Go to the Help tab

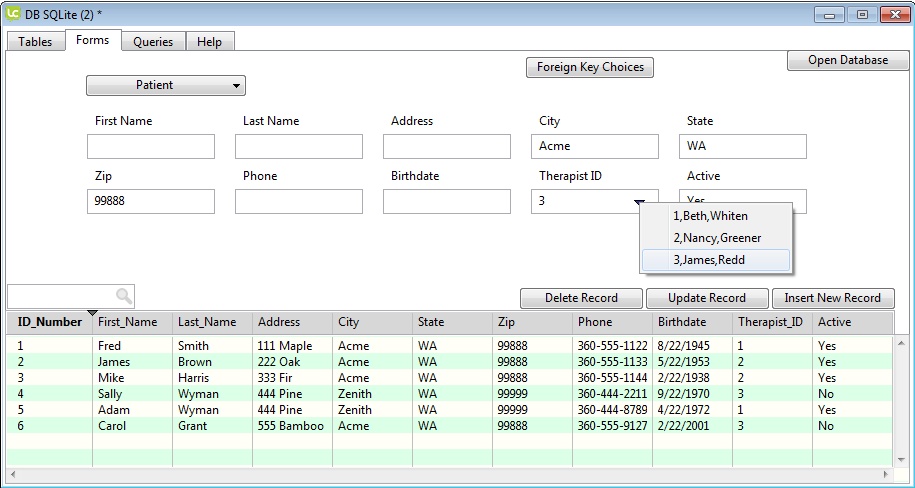tap(209, 42)
